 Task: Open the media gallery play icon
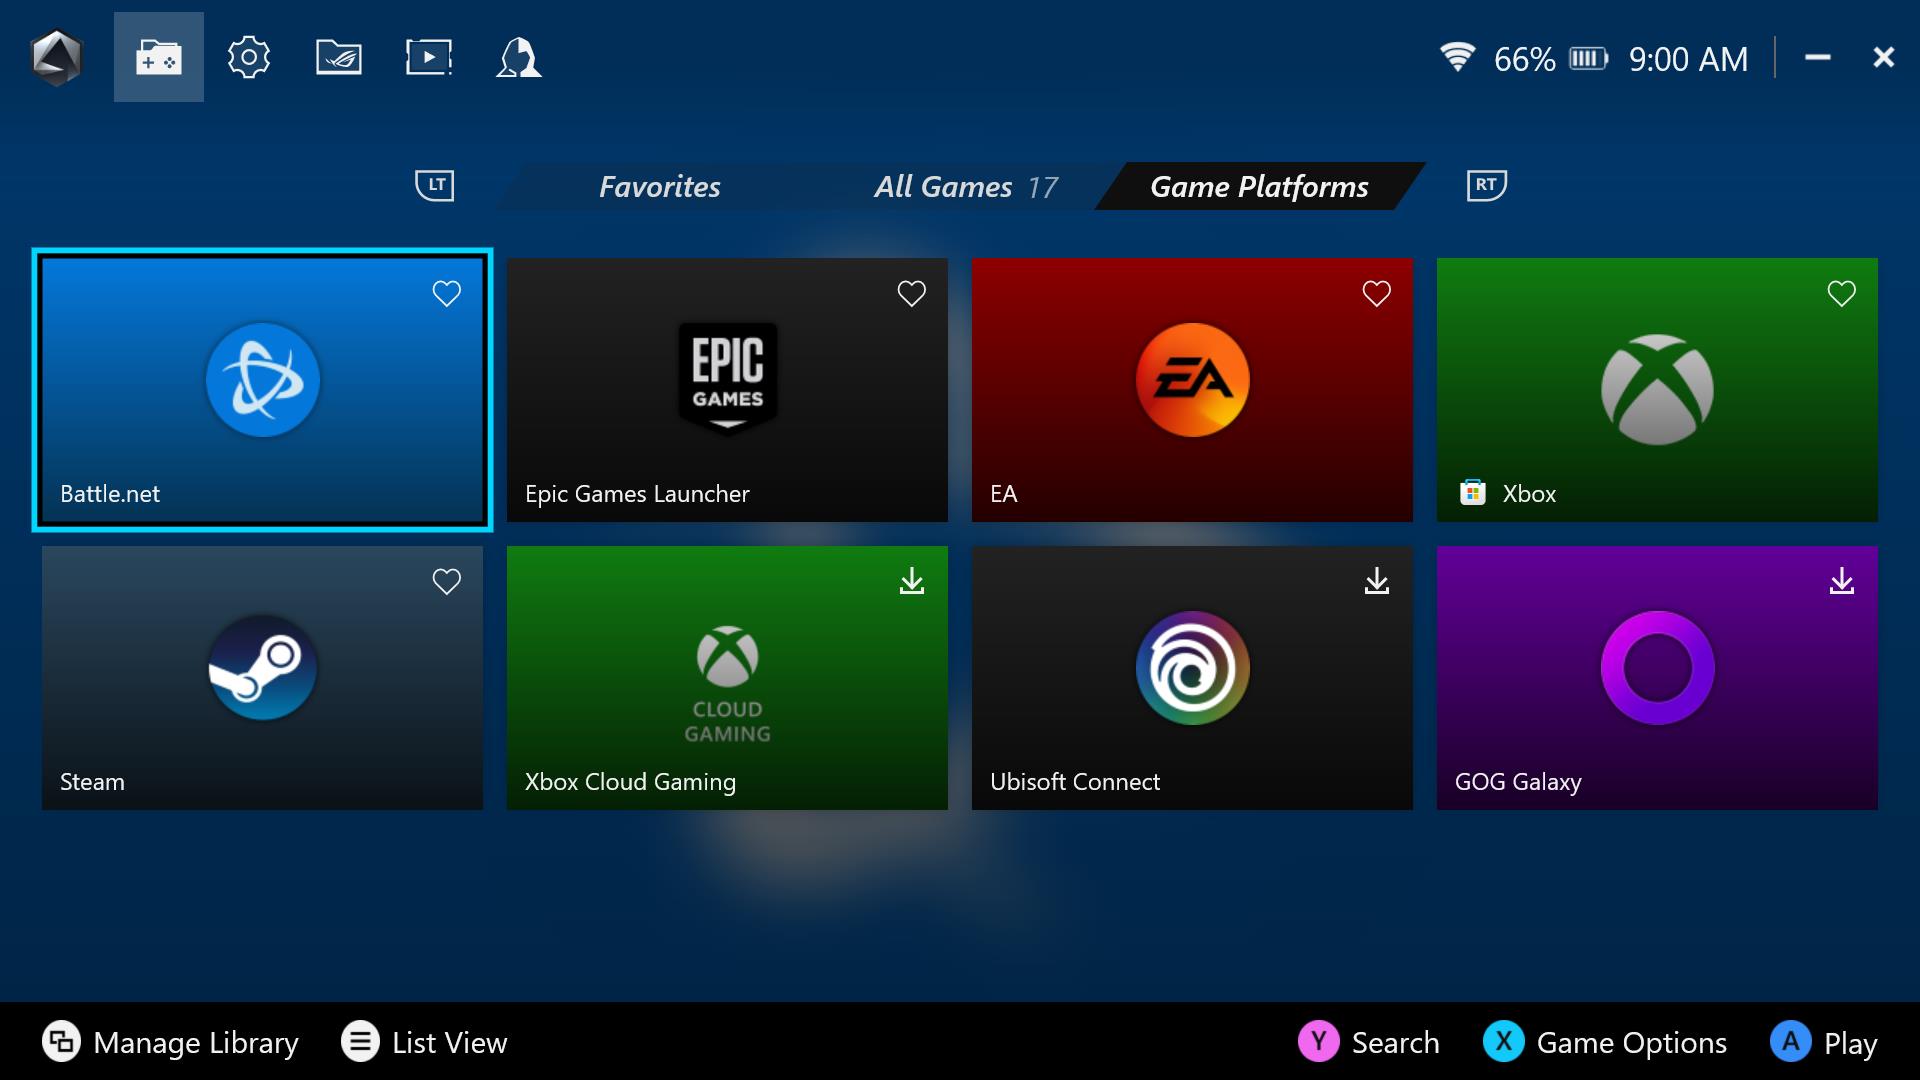click(x=429, y=57)
